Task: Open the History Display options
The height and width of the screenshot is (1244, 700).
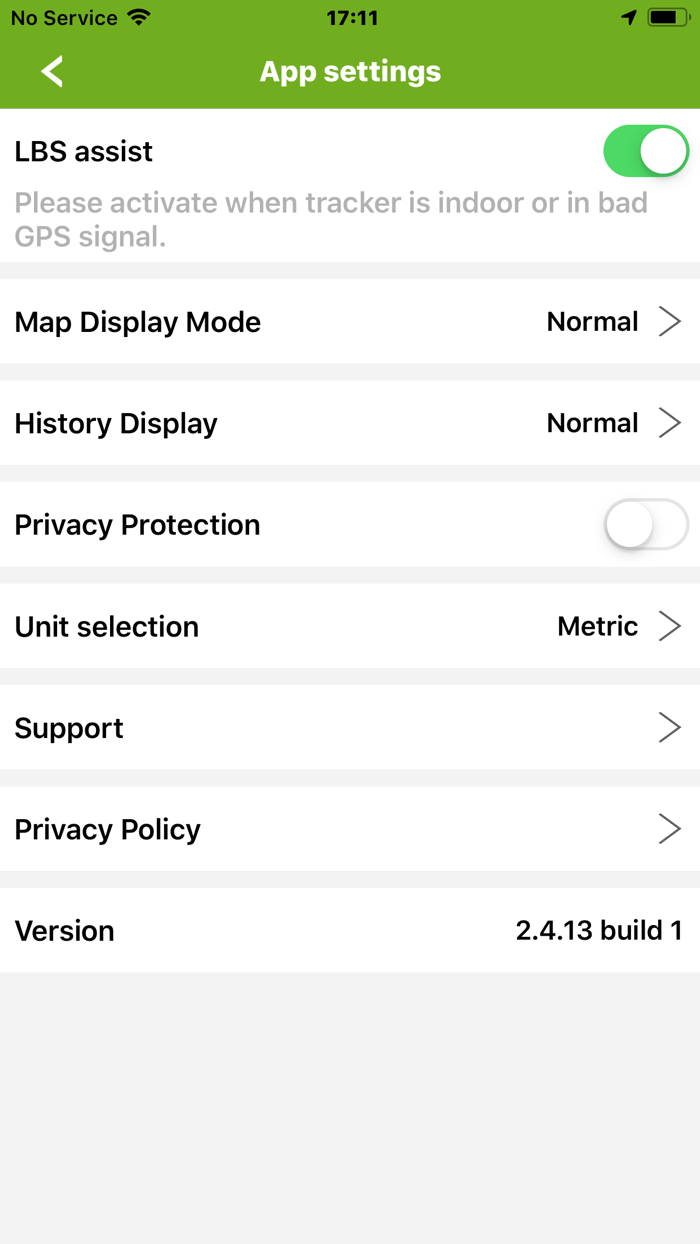Action: coord(350,422)
